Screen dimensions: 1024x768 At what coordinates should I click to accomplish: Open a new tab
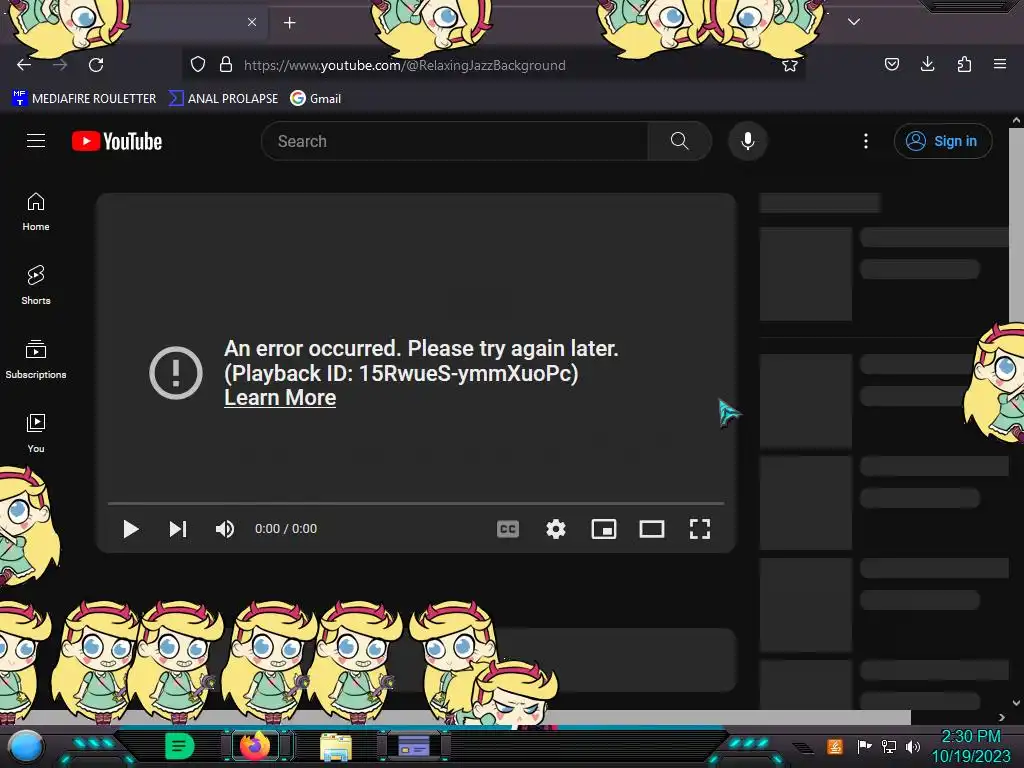290,23
